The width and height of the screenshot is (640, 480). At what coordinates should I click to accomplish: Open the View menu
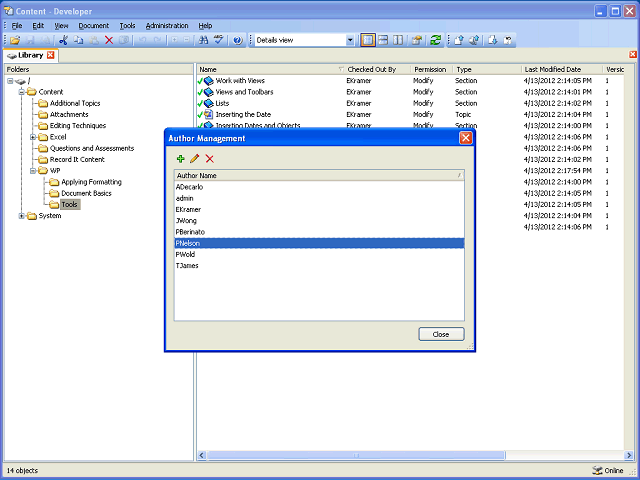62,26
